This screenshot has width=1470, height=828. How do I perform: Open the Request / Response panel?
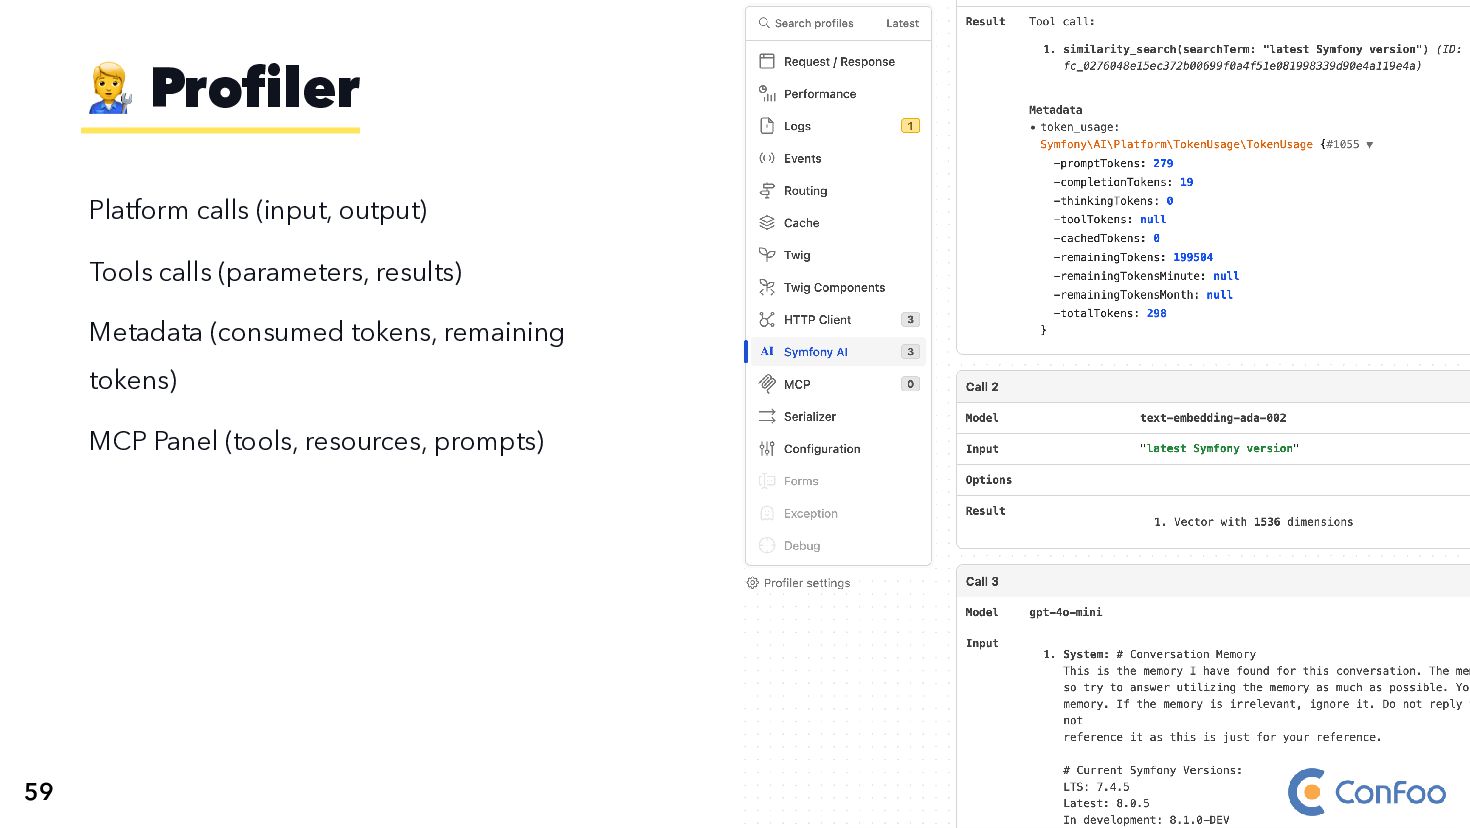click(838, 61)
